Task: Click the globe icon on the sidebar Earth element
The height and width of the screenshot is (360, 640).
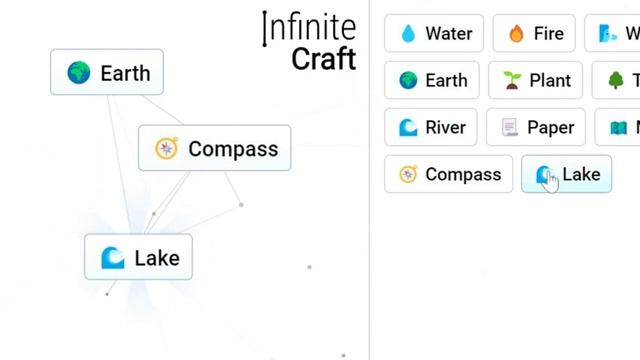Action: pos(408,80)
